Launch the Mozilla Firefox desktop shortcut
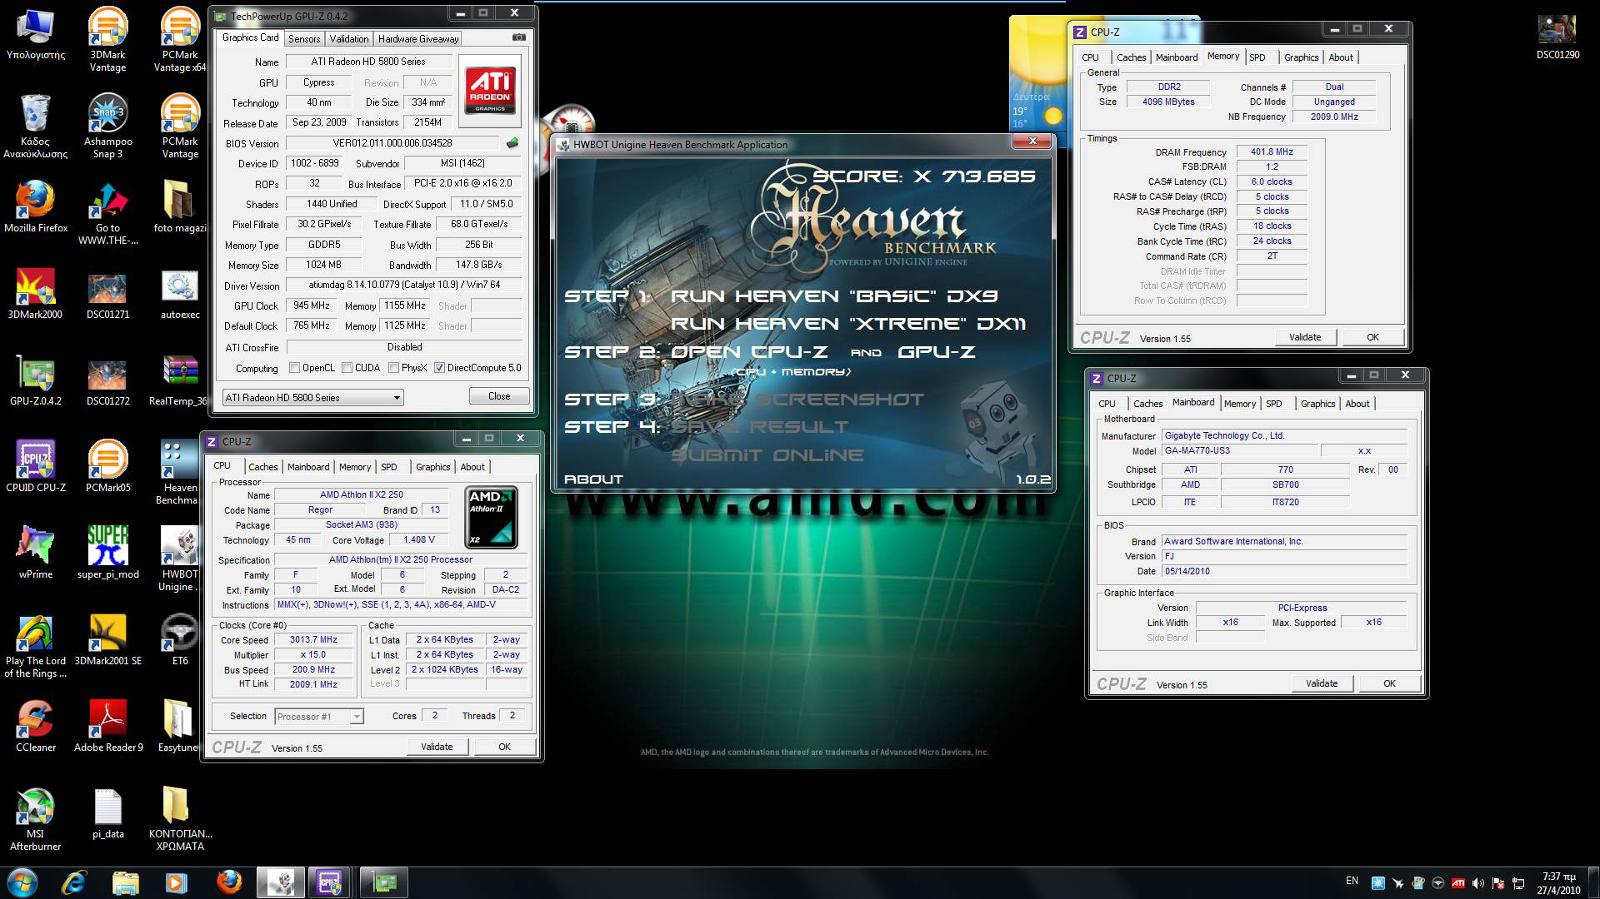The width and height of the screenshot is (1600, 899). pos(36,207)
